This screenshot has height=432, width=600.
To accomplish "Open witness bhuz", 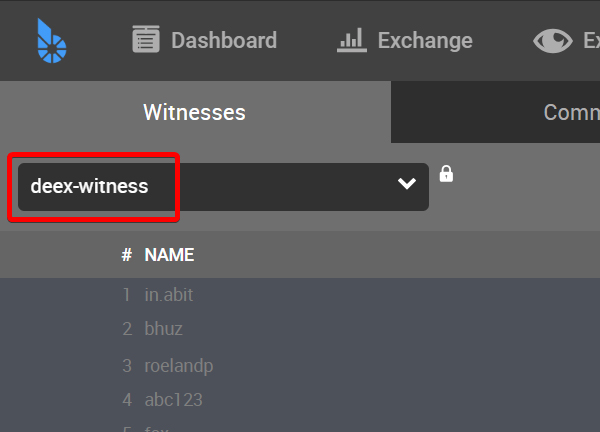I will [163, 329].
